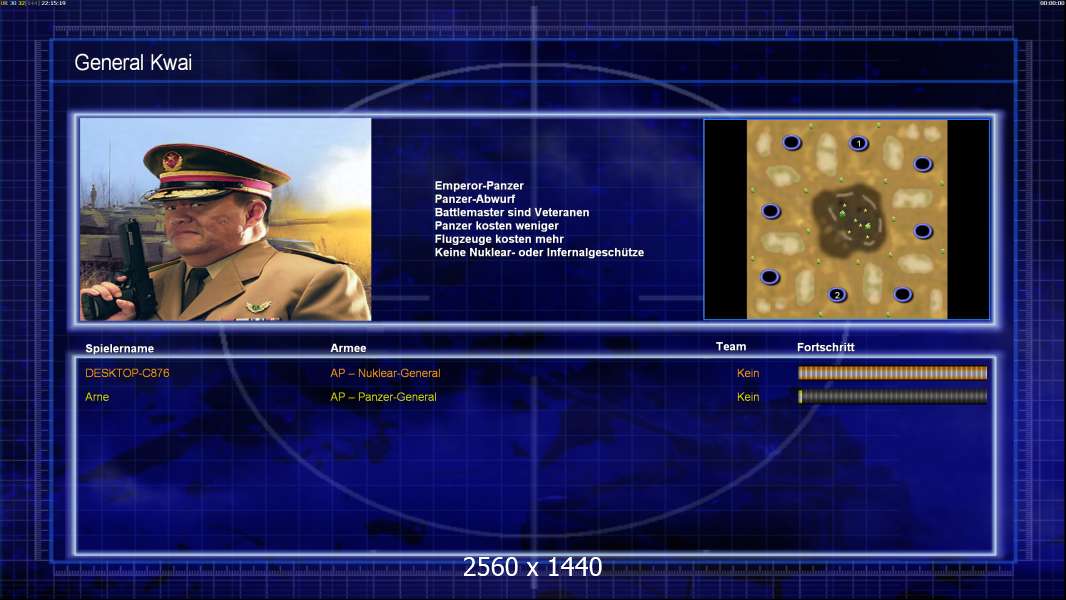Click 'Keine Nuklear- oder Infernalgeschütze' text
The width and height of the screenshot is (1066, 600).
[539, 252]
